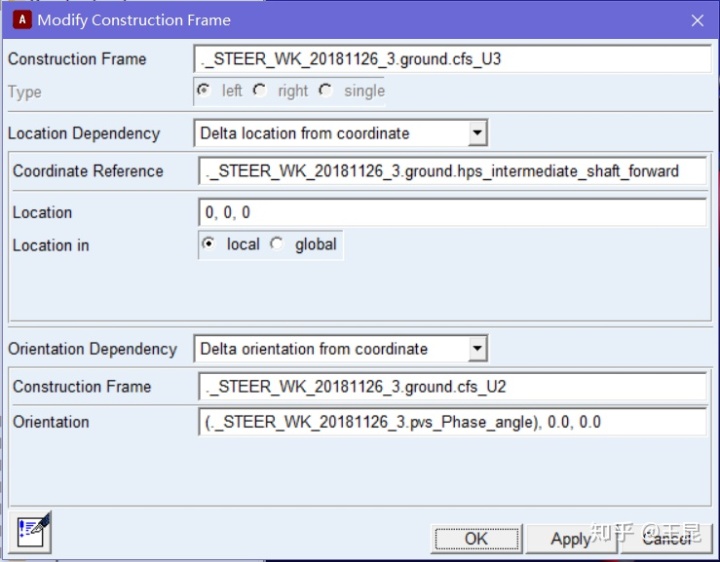Choose the 'left' Type radio button
The height and width of the screenshot is (562, 720).
click(204, 90)
